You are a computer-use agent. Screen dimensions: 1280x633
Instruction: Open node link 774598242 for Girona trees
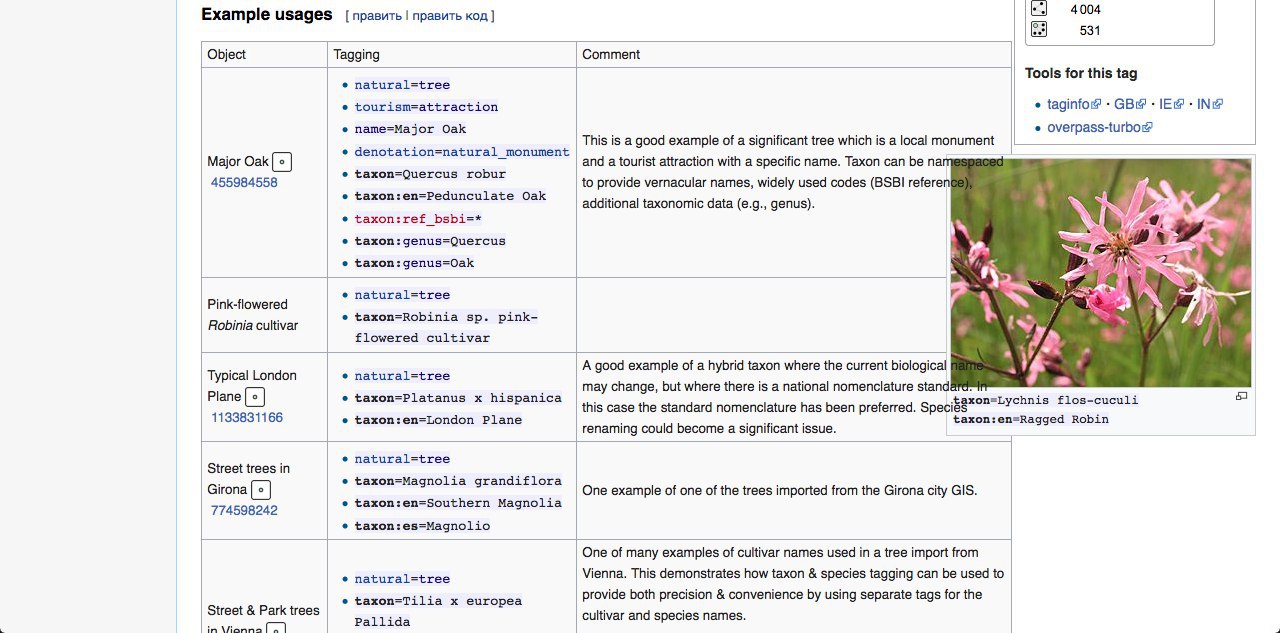click(x=244, y=511)
